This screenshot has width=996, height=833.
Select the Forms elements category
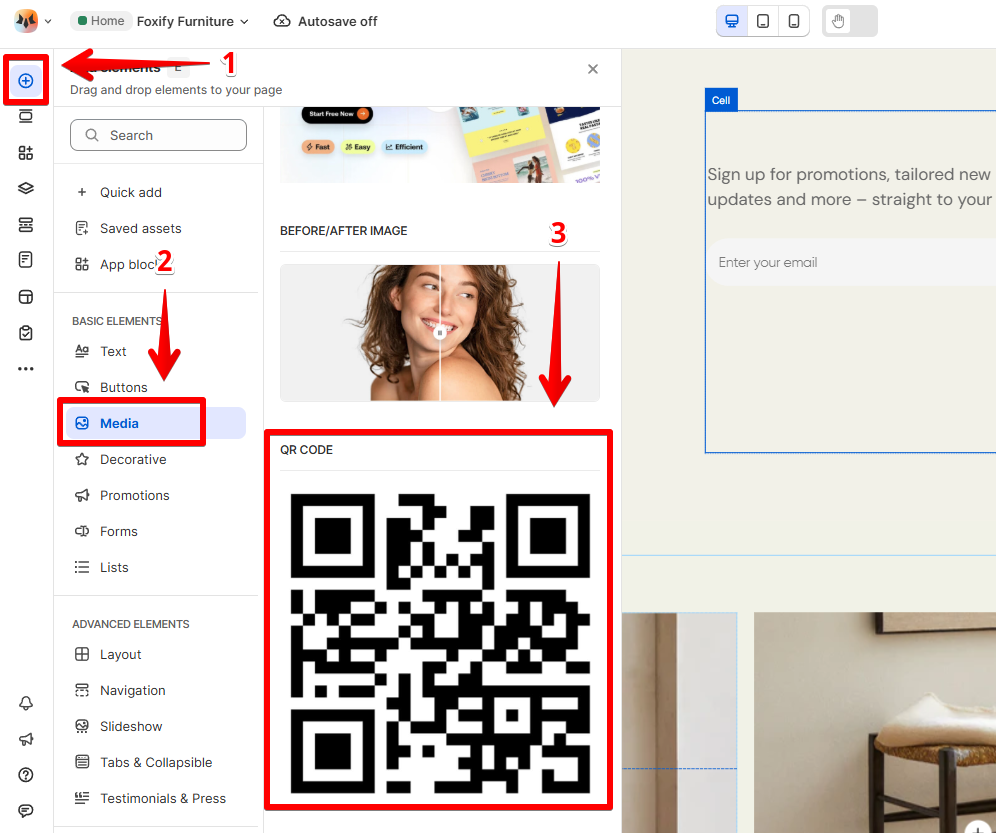[156, 531]
